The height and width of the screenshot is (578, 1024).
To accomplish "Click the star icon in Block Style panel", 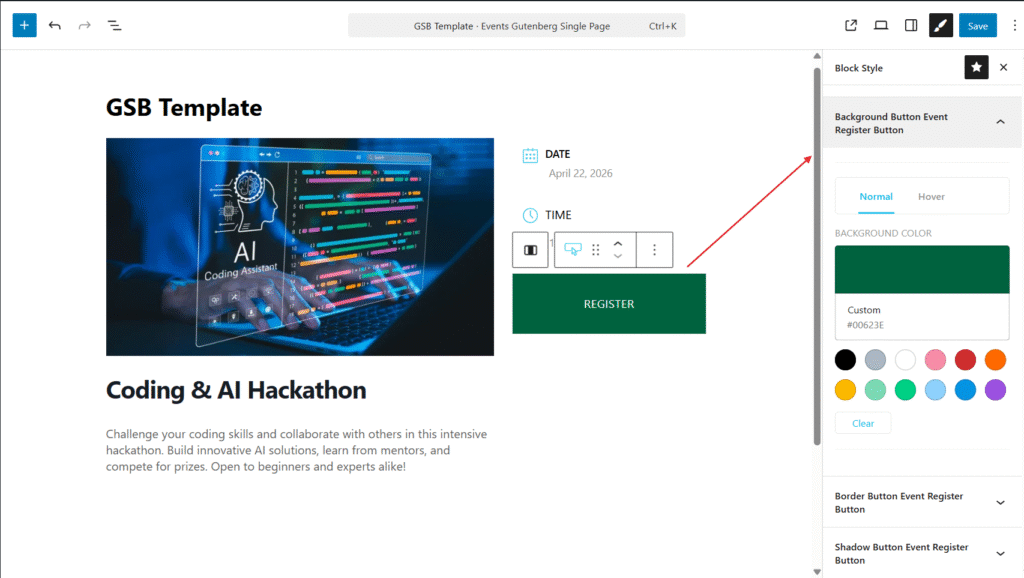I will tap(976, 67).
